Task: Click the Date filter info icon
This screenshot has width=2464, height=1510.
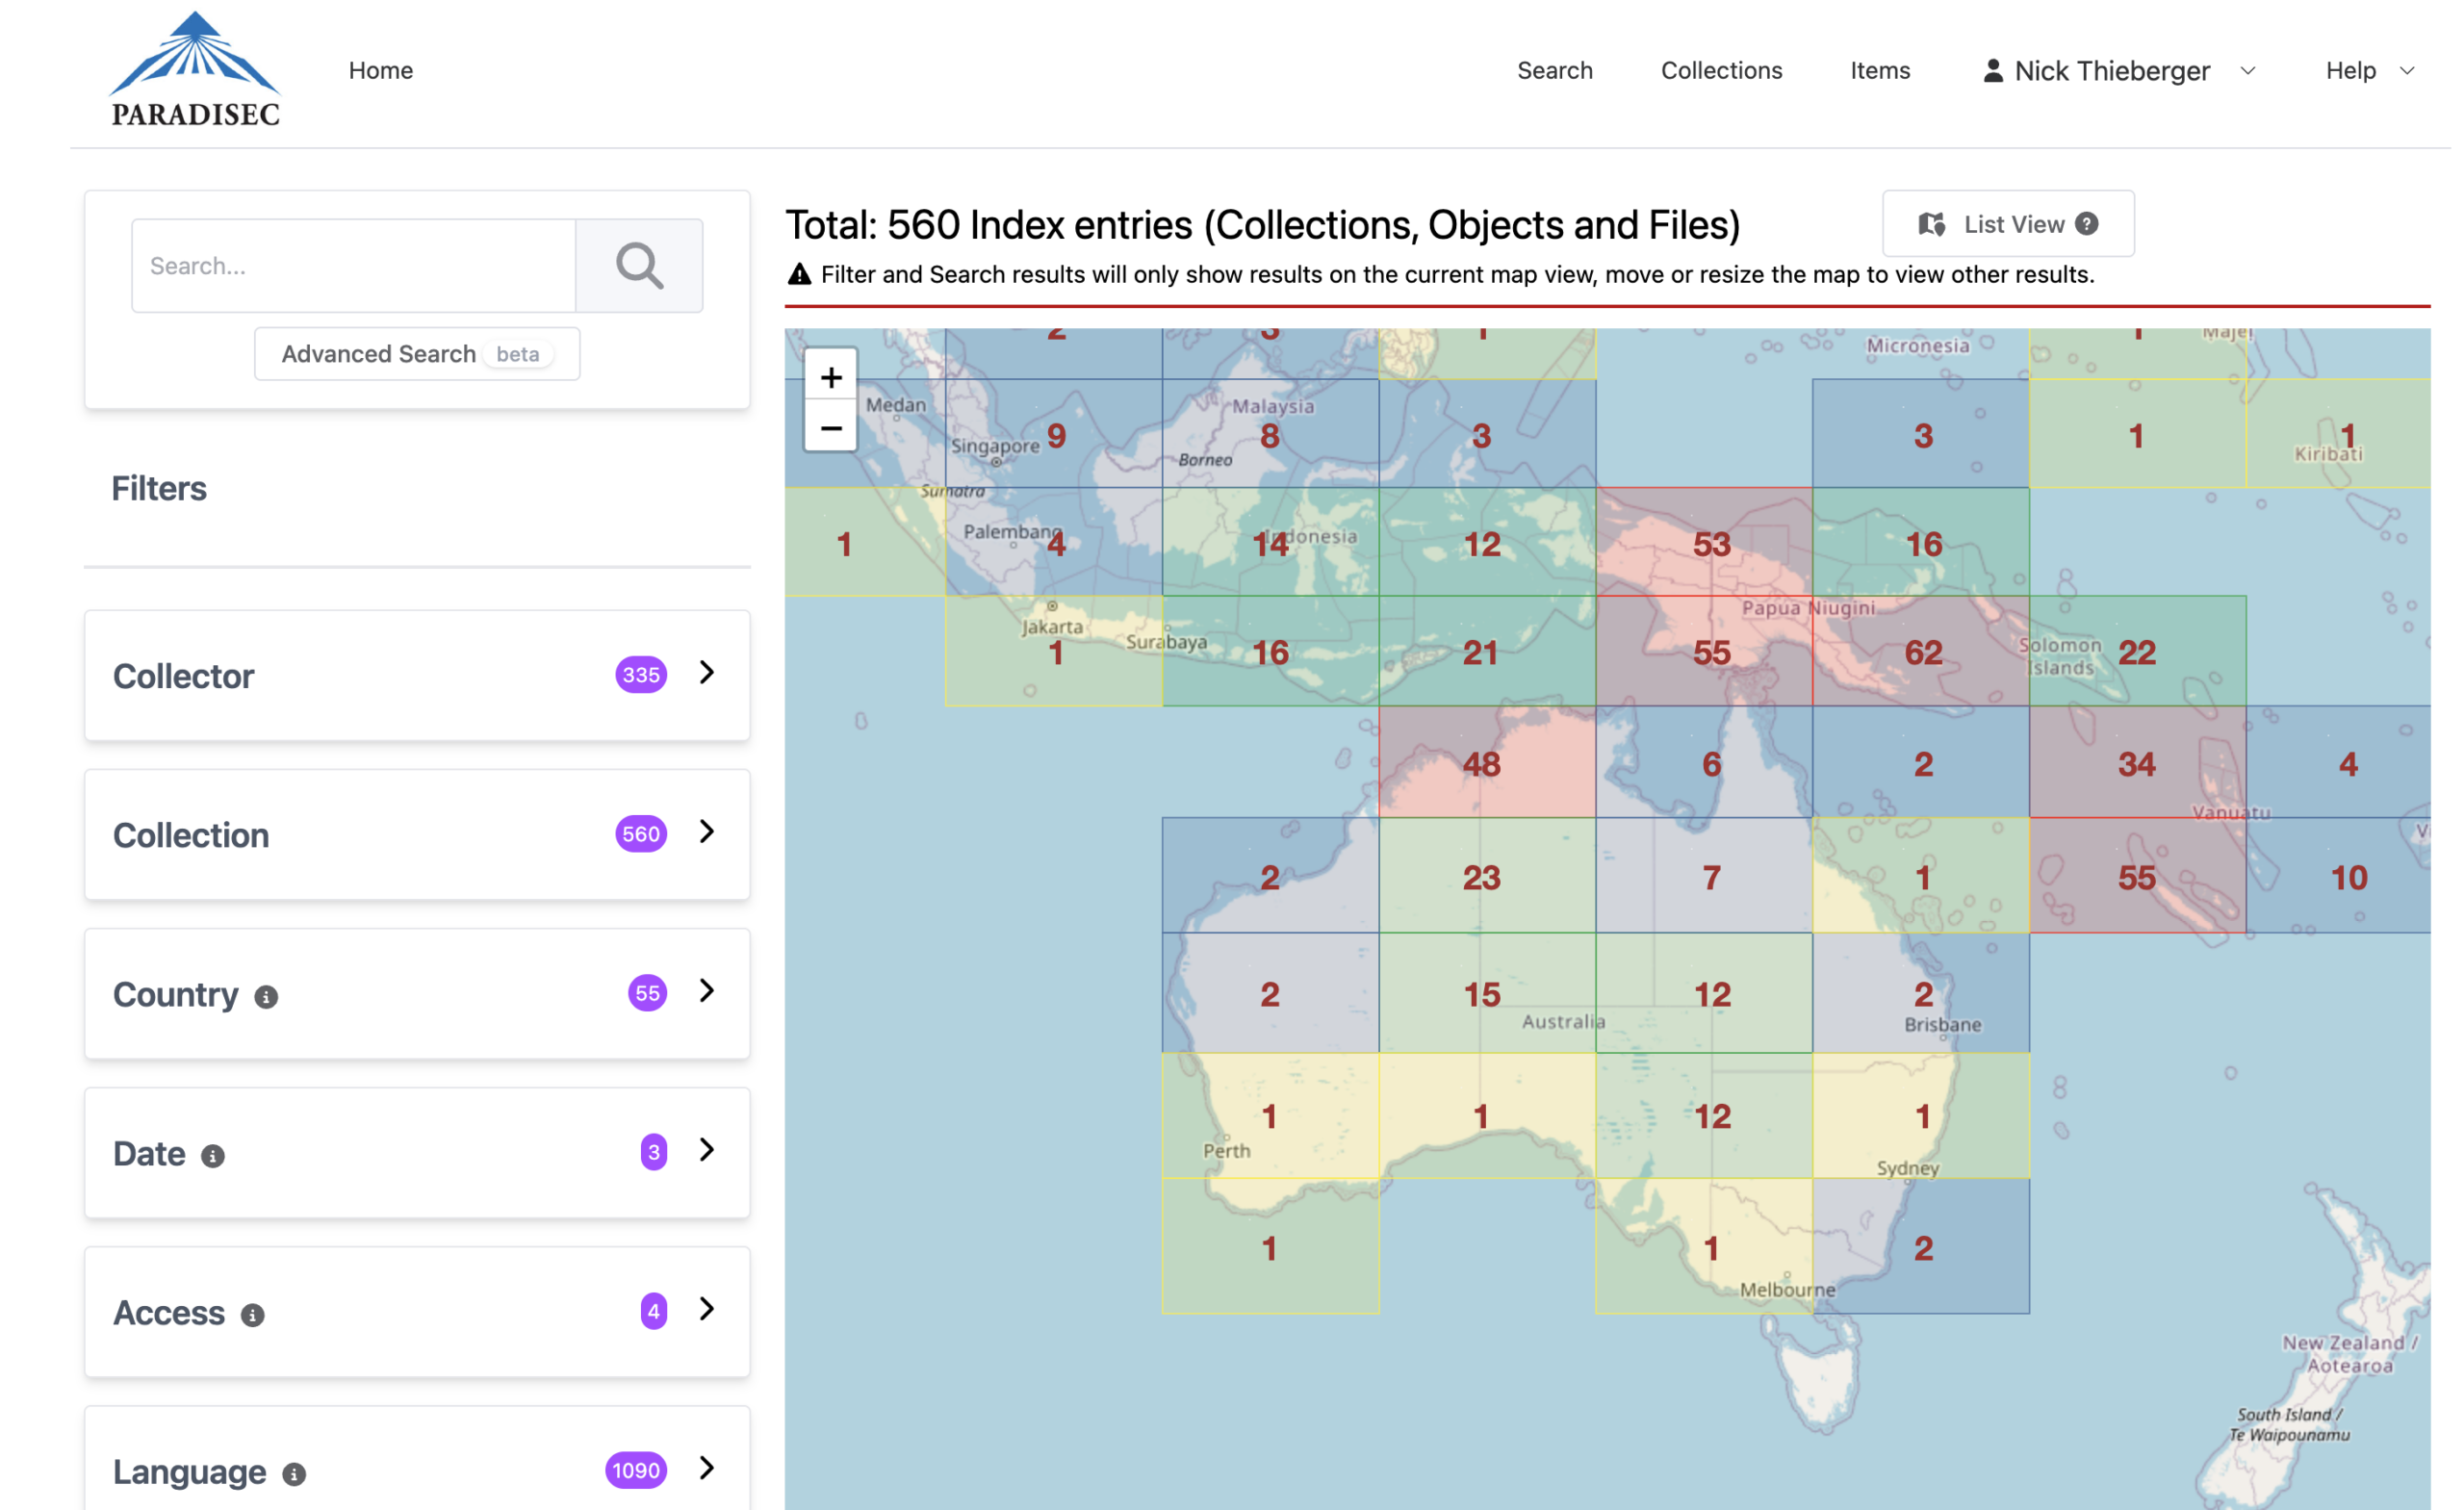Action: pyautogui.click(x=213, y=1155)
